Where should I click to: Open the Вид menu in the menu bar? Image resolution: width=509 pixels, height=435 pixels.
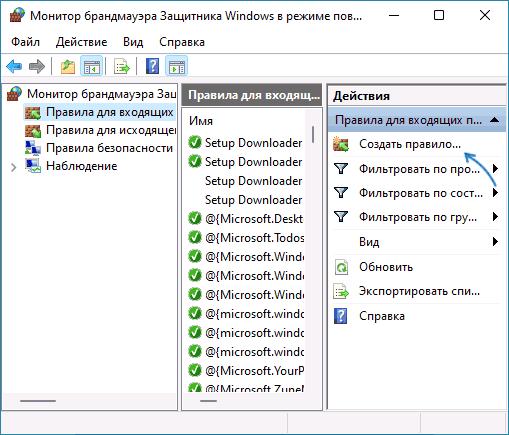(x=133, y=42)
